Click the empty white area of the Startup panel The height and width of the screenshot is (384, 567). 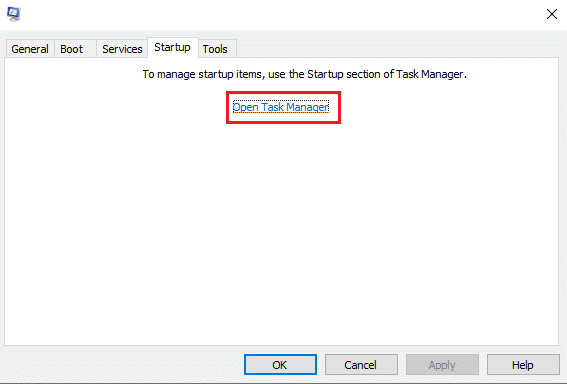click(281, 231)
